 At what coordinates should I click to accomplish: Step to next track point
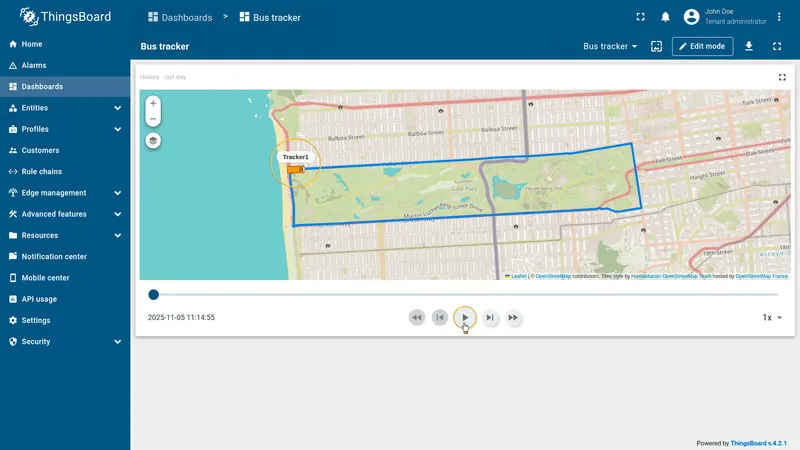(x=490, y=318)
